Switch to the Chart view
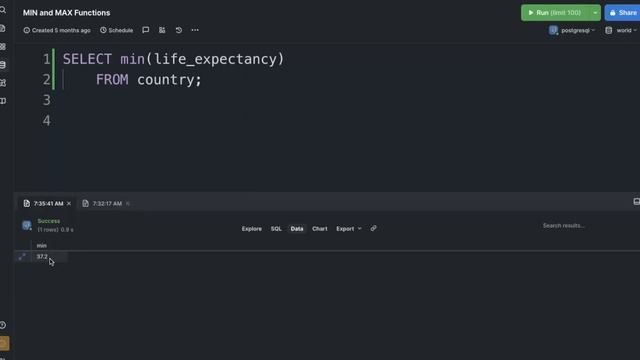The width and height of the screenshot is (640, 360). (x=320, y=229)
